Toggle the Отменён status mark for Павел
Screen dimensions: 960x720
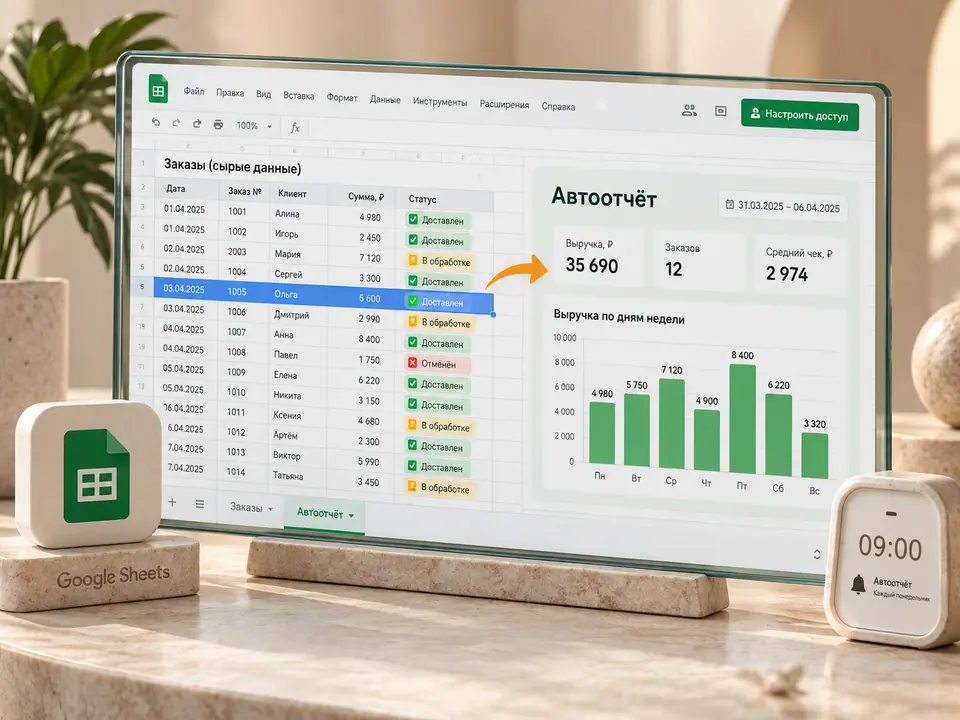(x=412, y=363)
